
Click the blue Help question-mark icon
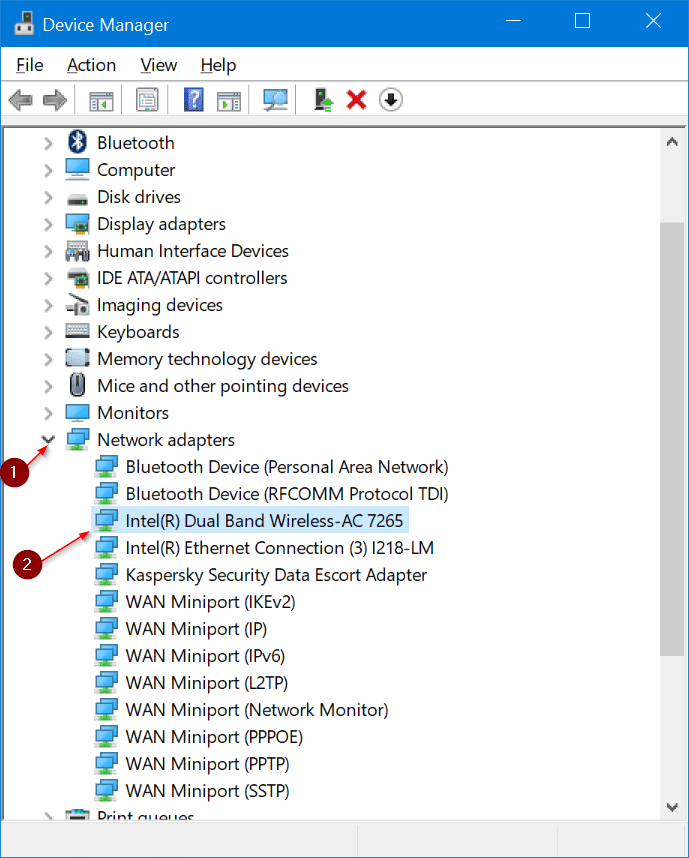coord(194,100)
